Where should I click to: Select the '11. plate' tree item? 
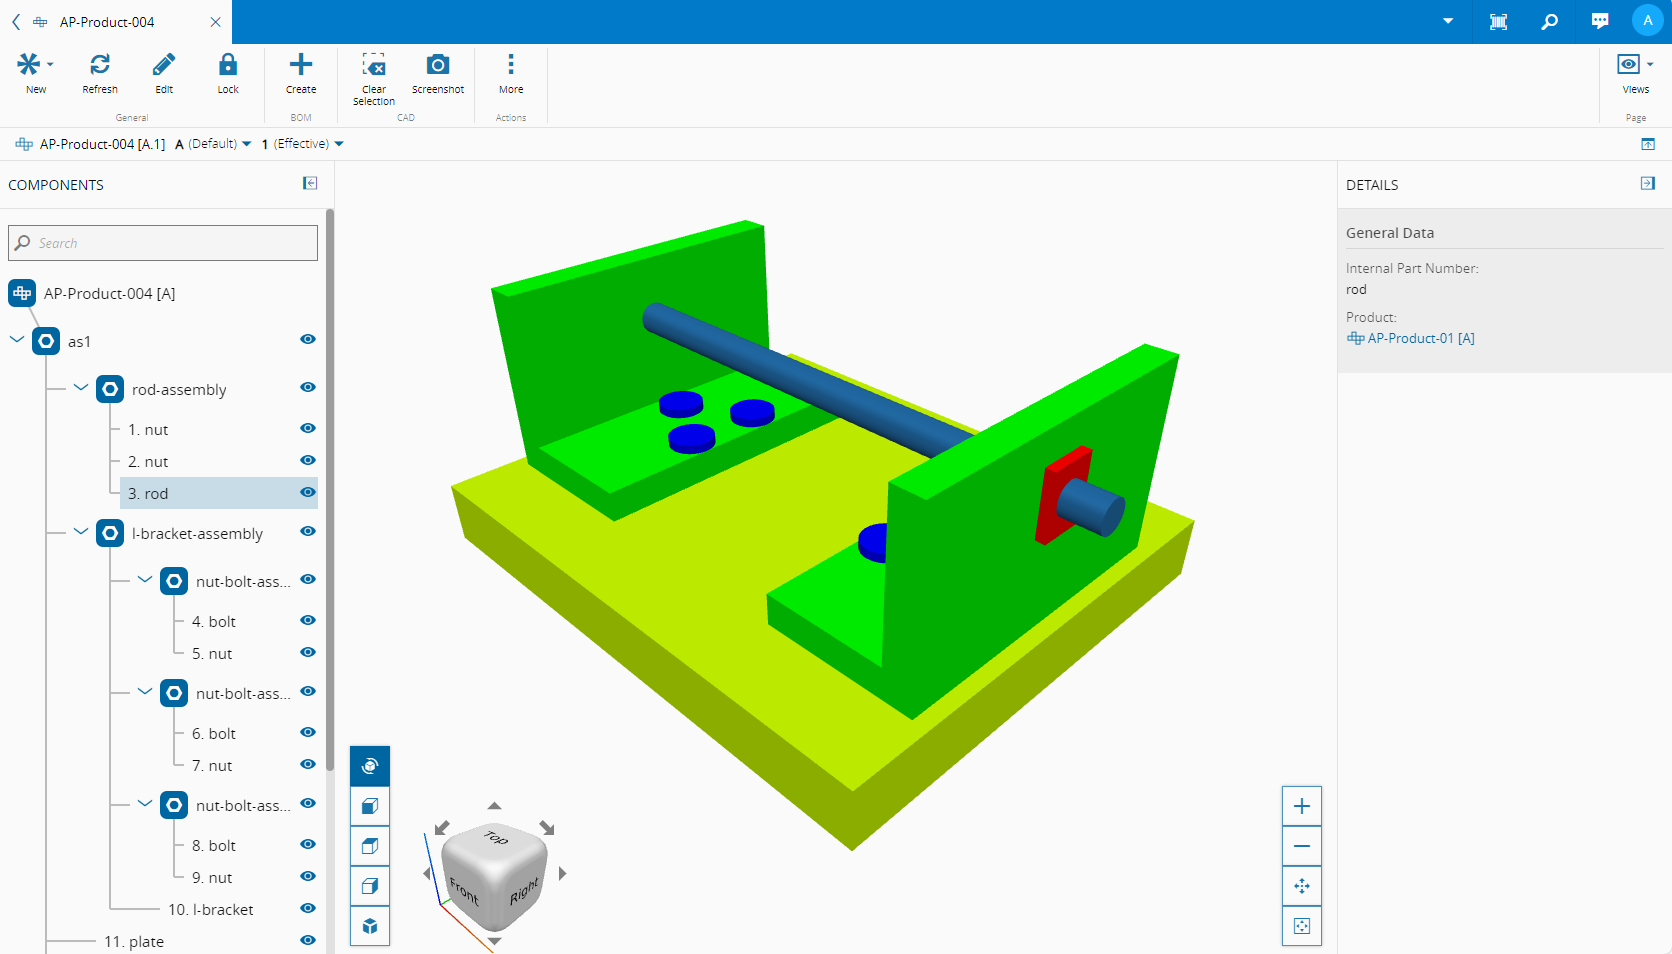point(134,941)
